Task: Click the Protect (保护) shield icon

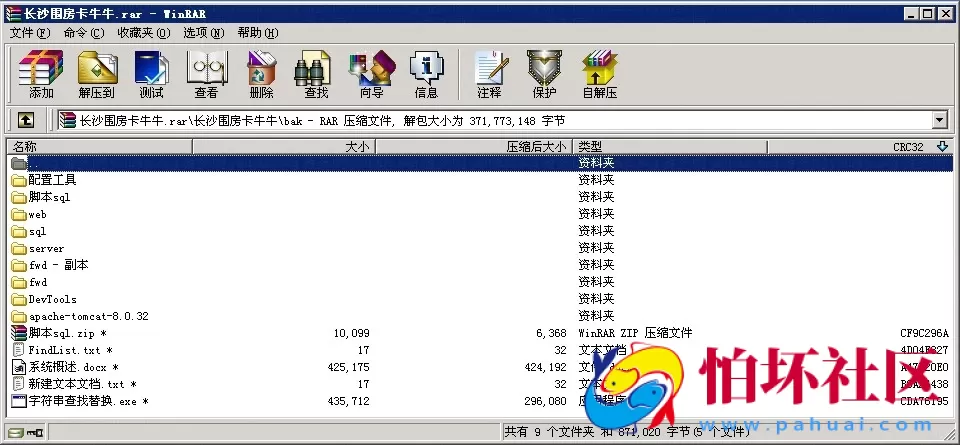Action: tap(544, 75)
